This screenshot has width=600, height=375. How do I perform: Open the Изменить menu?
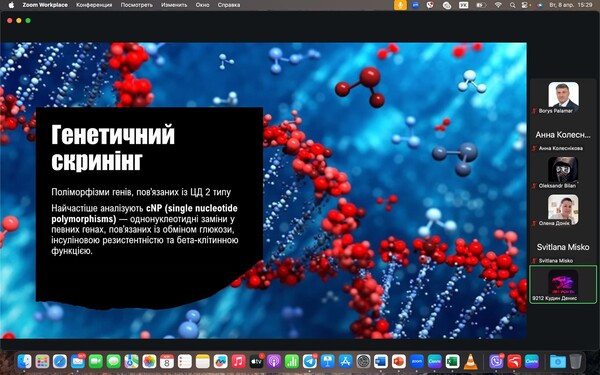coord(174,5)
